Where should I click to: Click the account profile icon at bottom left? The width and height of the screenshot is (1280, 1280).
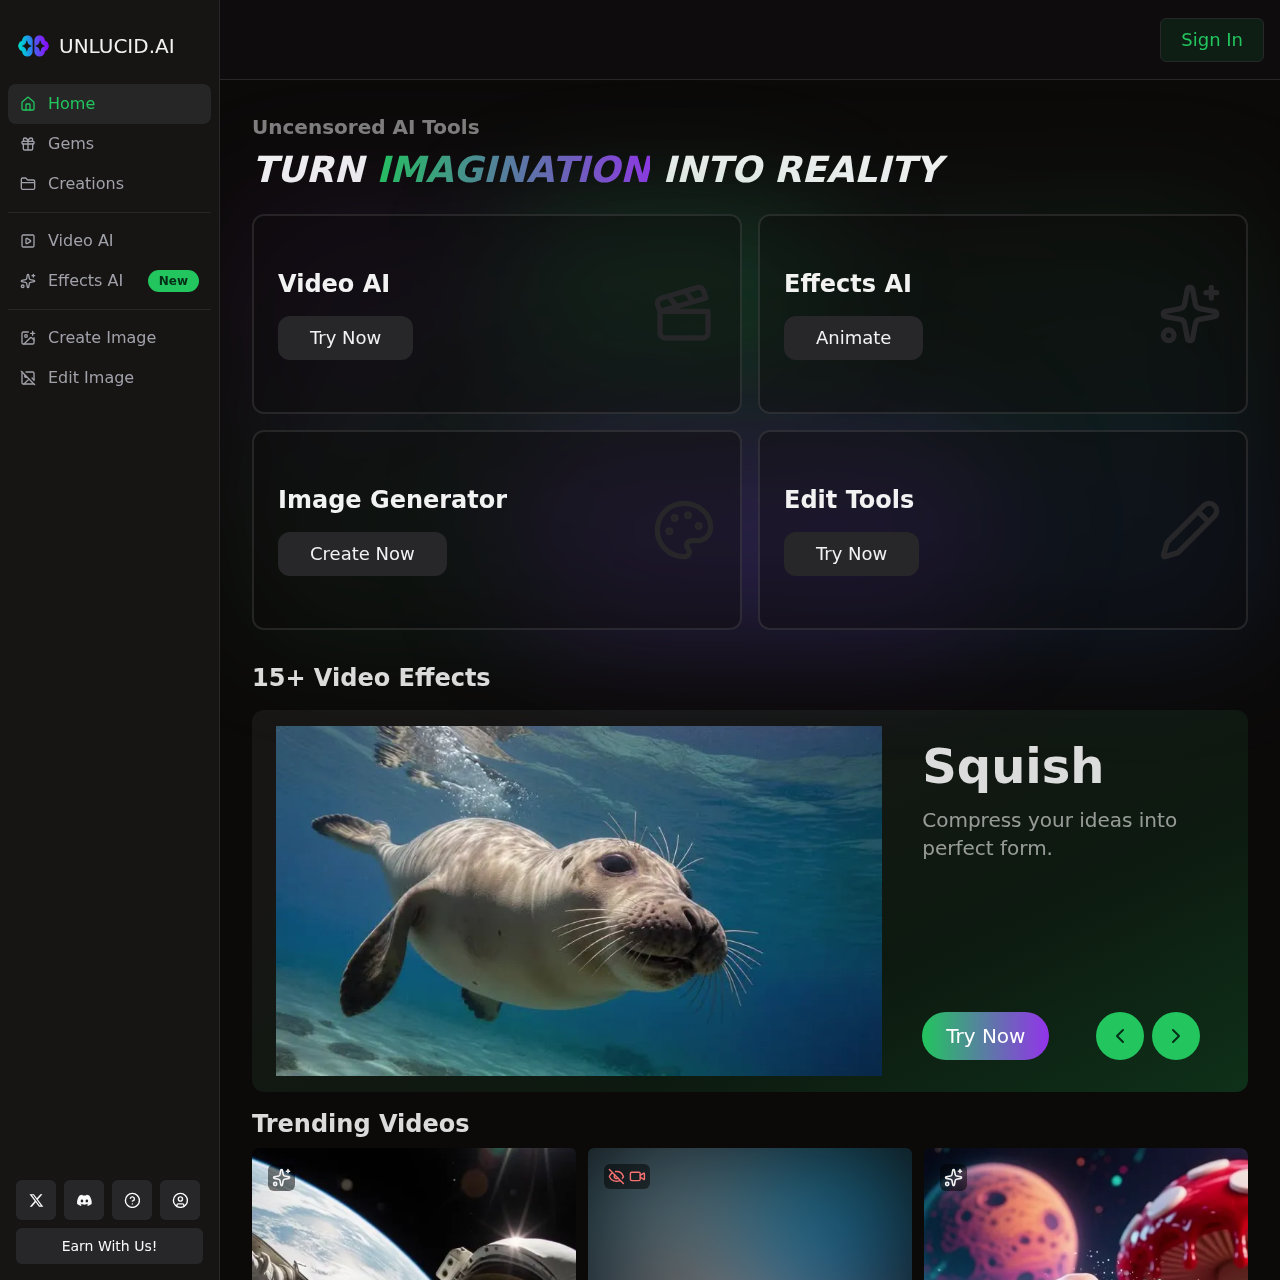coord(180,1200)
